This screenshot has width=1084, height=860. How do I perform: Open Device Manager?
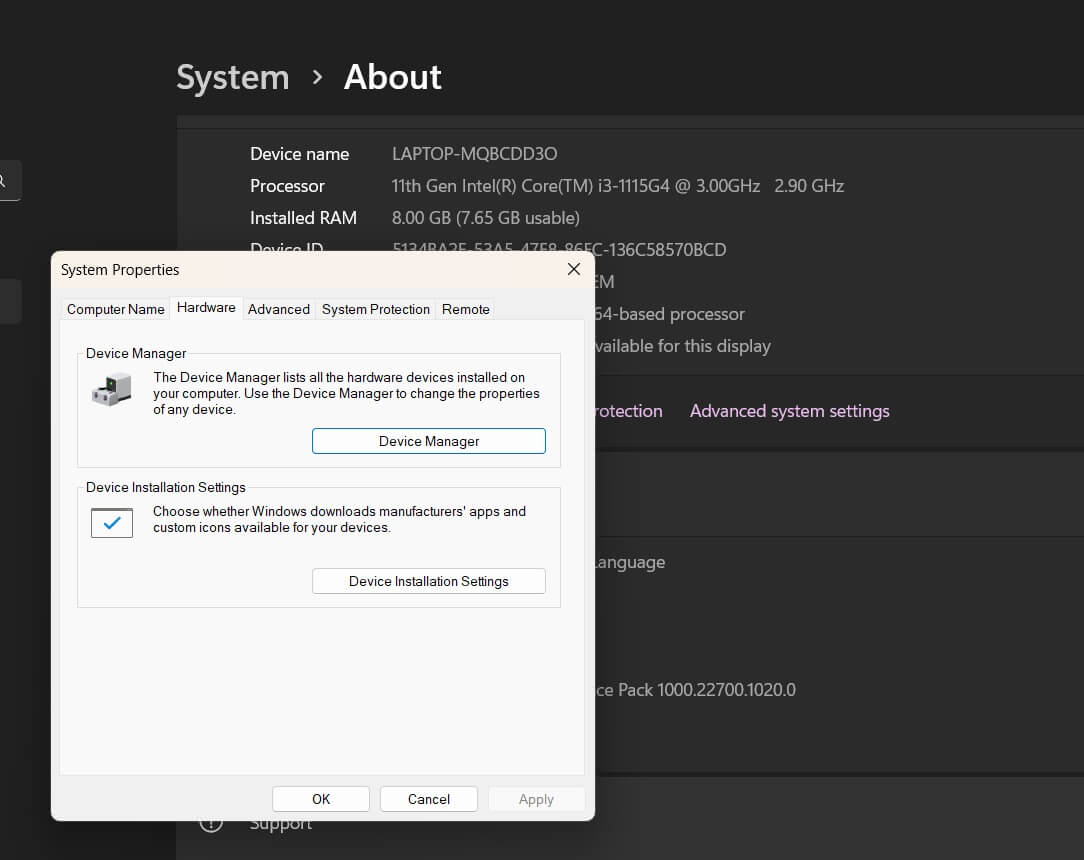click(x=428, y=440)
